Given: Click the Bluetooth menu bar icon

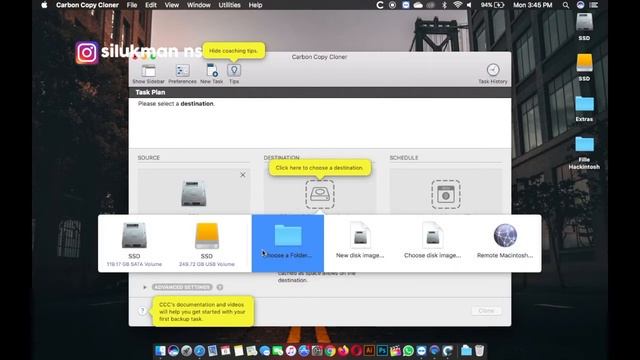Looking at the screenshot, I should 444,5.
